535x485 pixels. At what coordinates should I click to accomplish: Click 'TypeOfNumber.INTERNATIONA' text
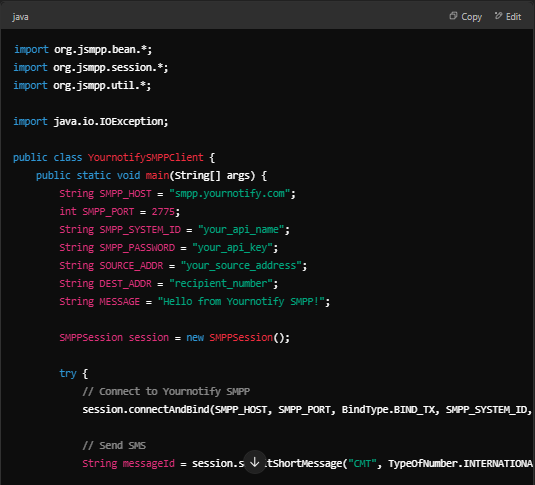[x=460, y=463]
